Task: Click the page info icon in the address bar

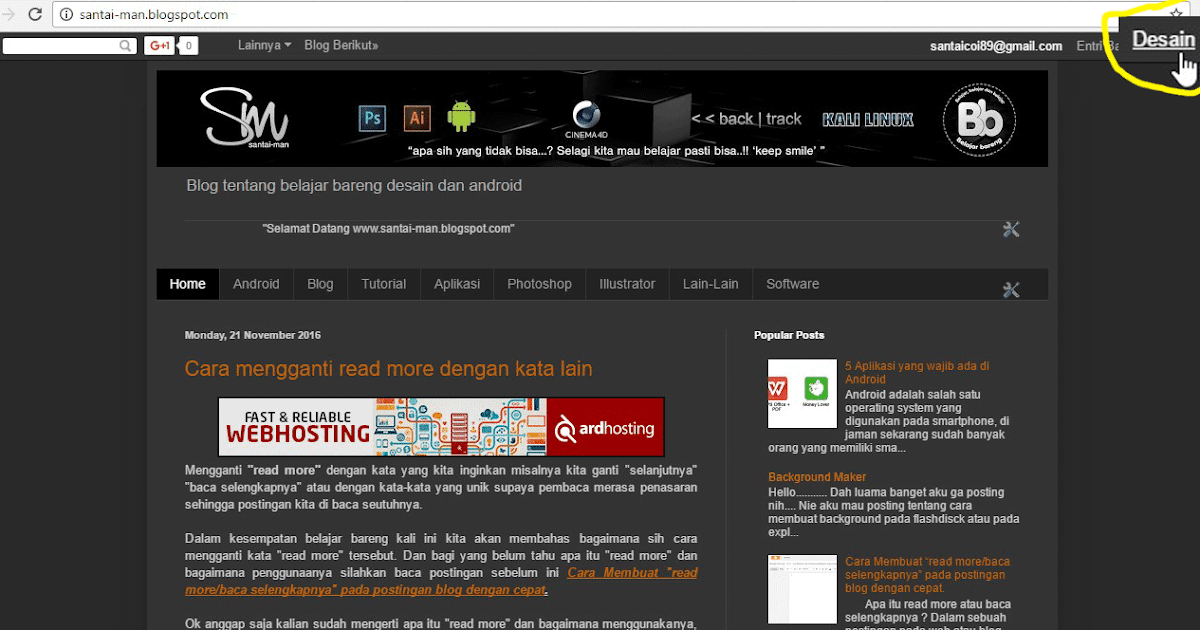Action: [65, 14]
